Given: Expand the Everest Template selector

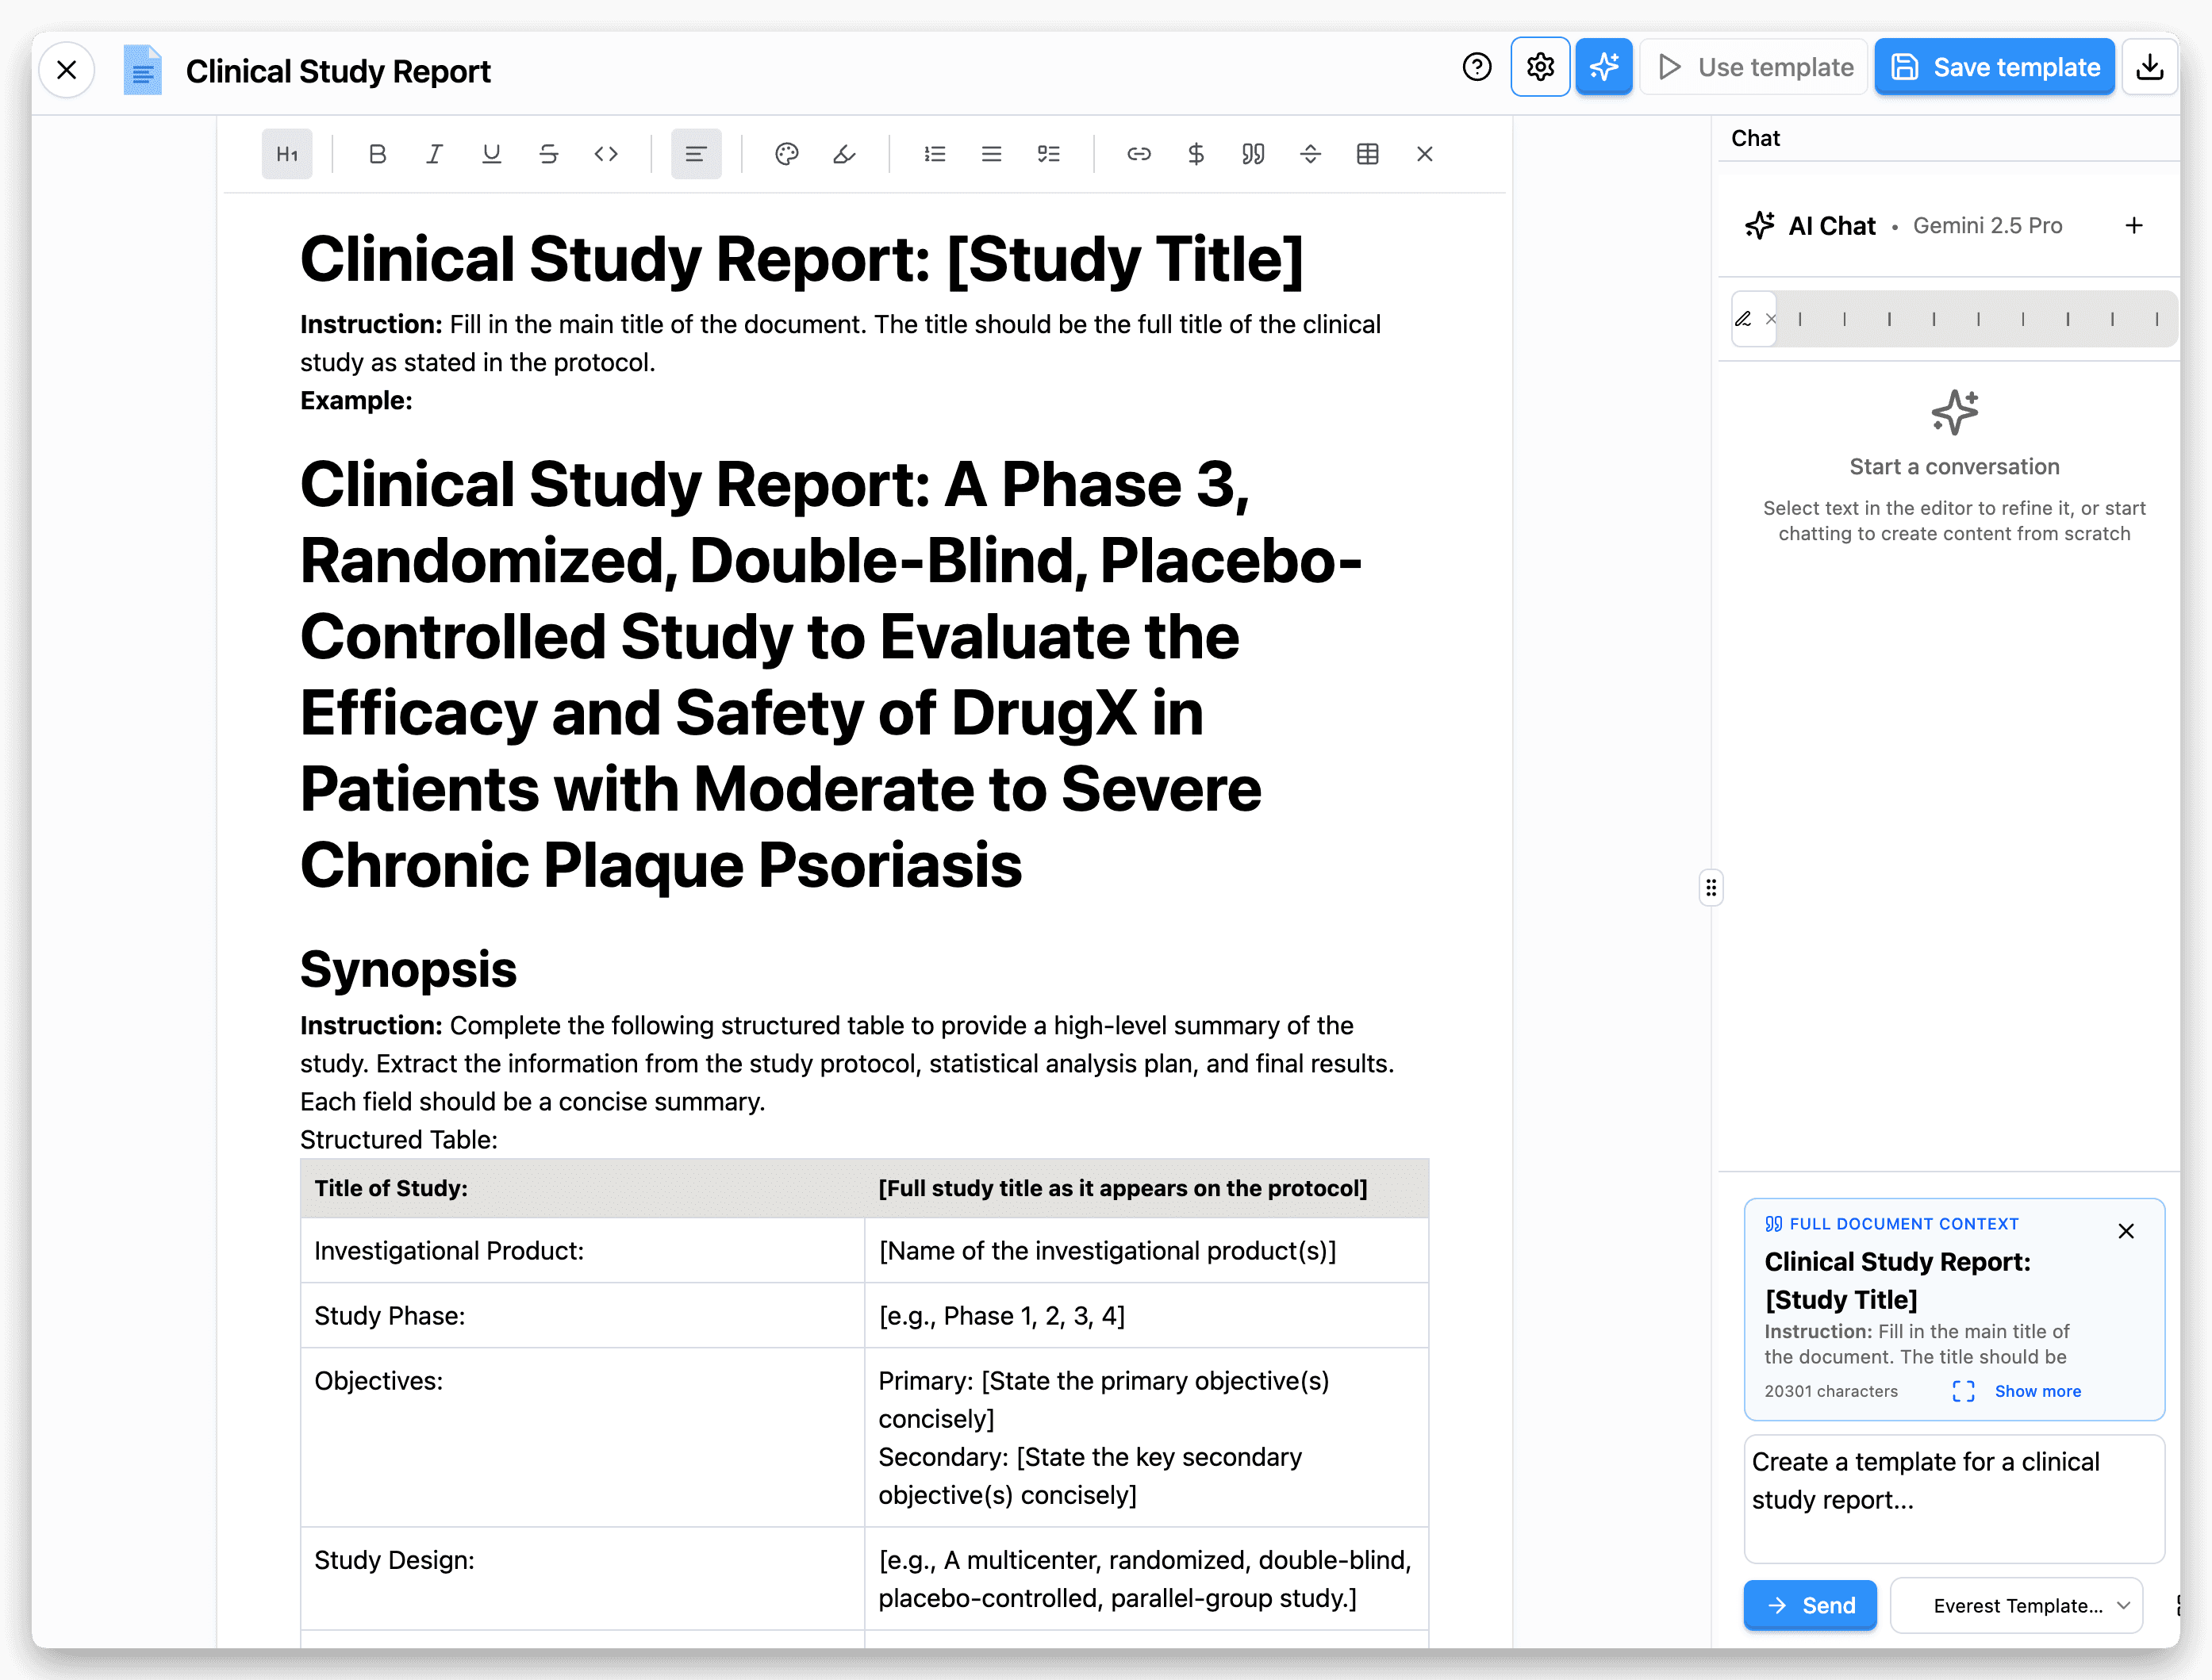Looking at the screenshot, I should (2016, 1605).
